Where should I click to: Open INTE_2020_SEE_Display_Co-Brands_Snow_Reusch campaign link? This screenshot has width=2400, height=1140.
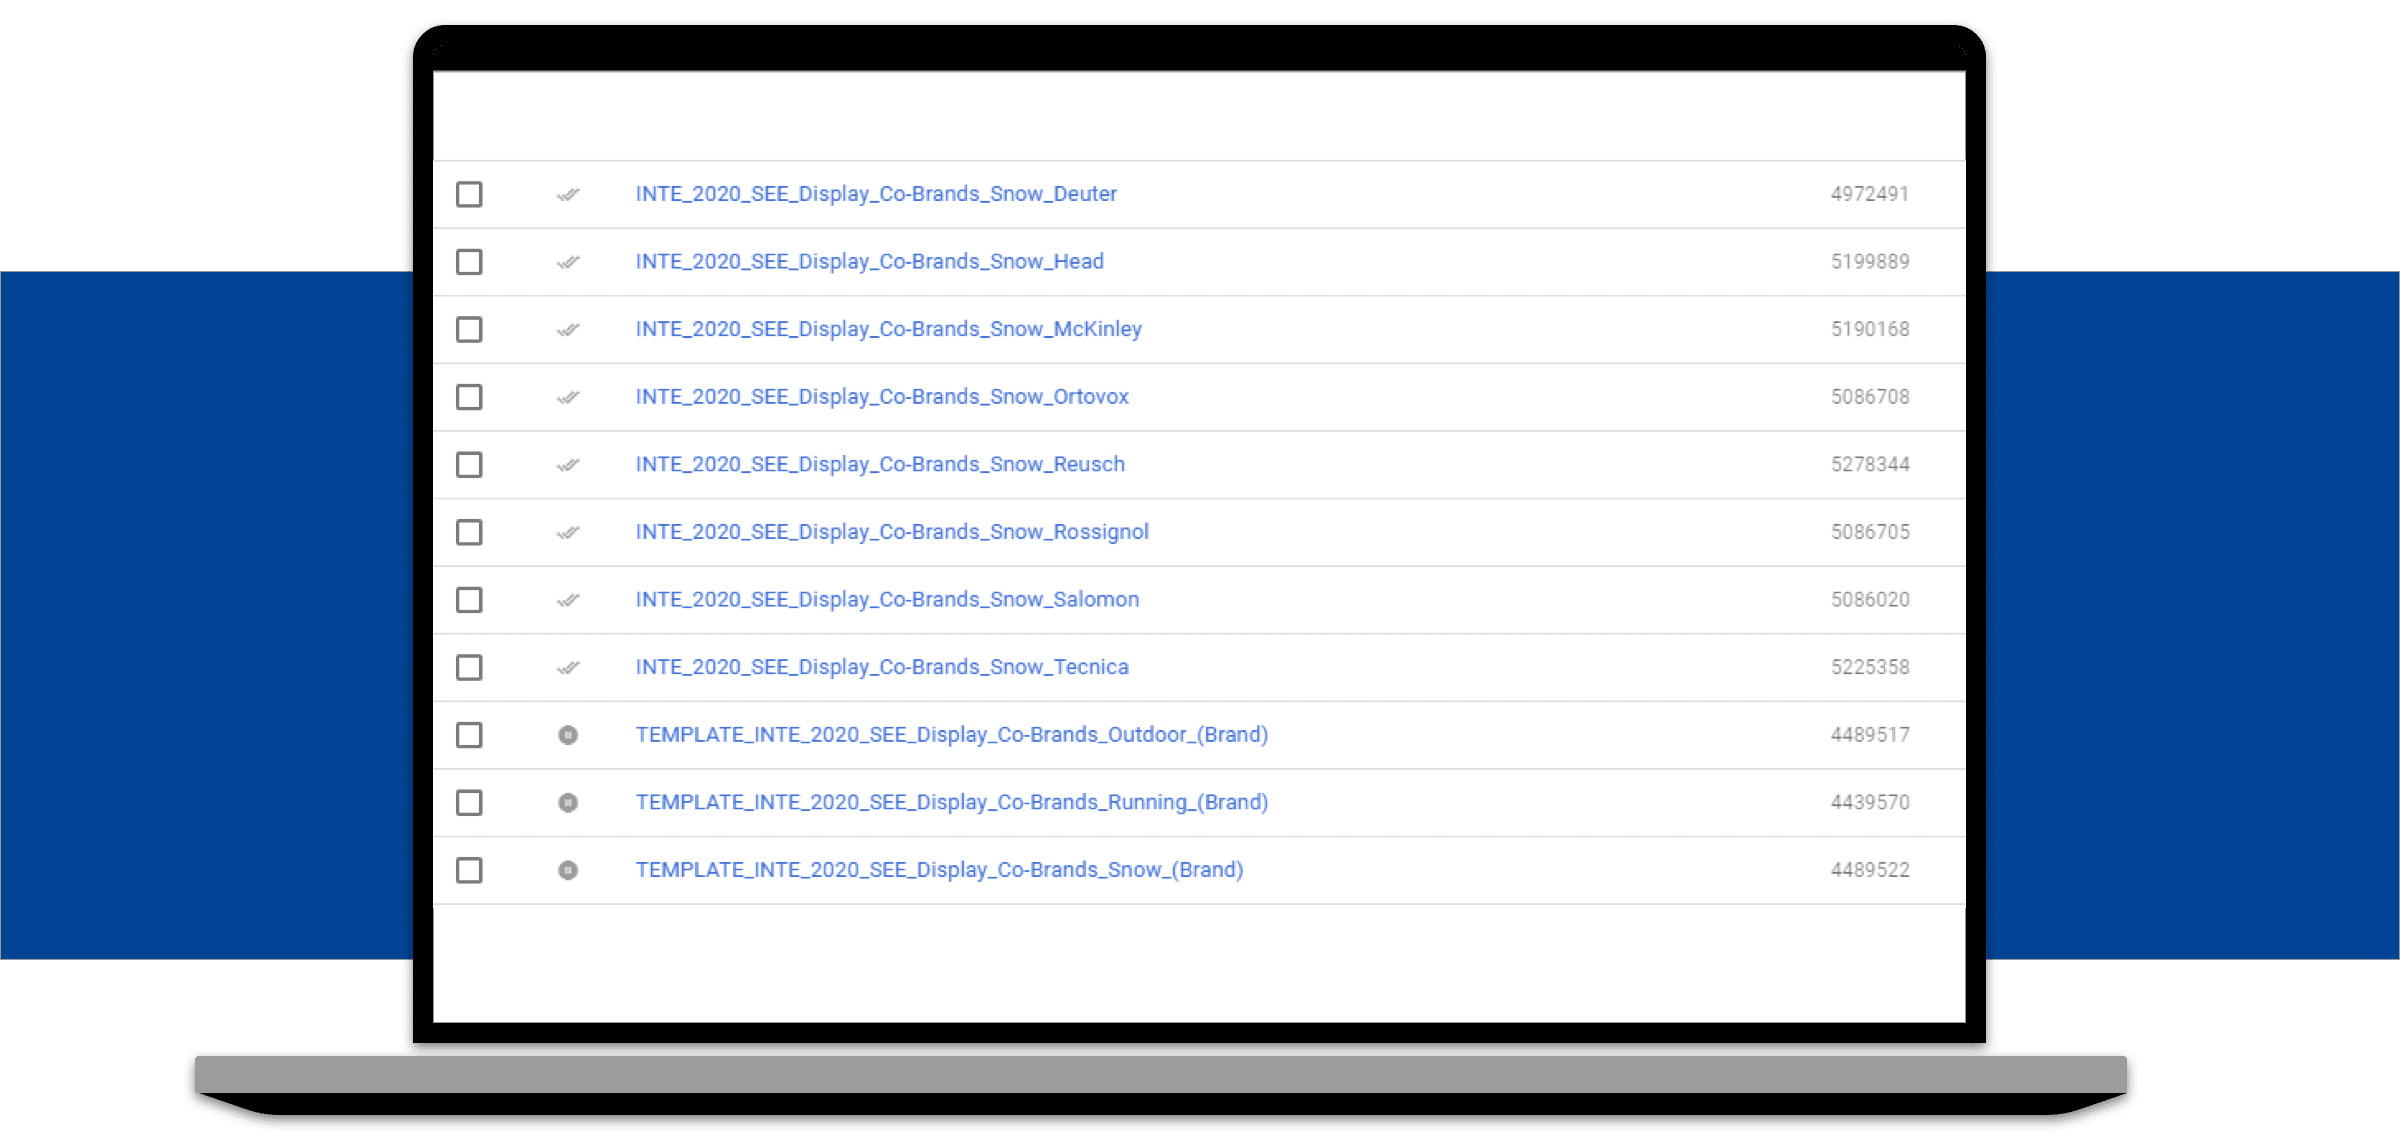coord(880,464)
